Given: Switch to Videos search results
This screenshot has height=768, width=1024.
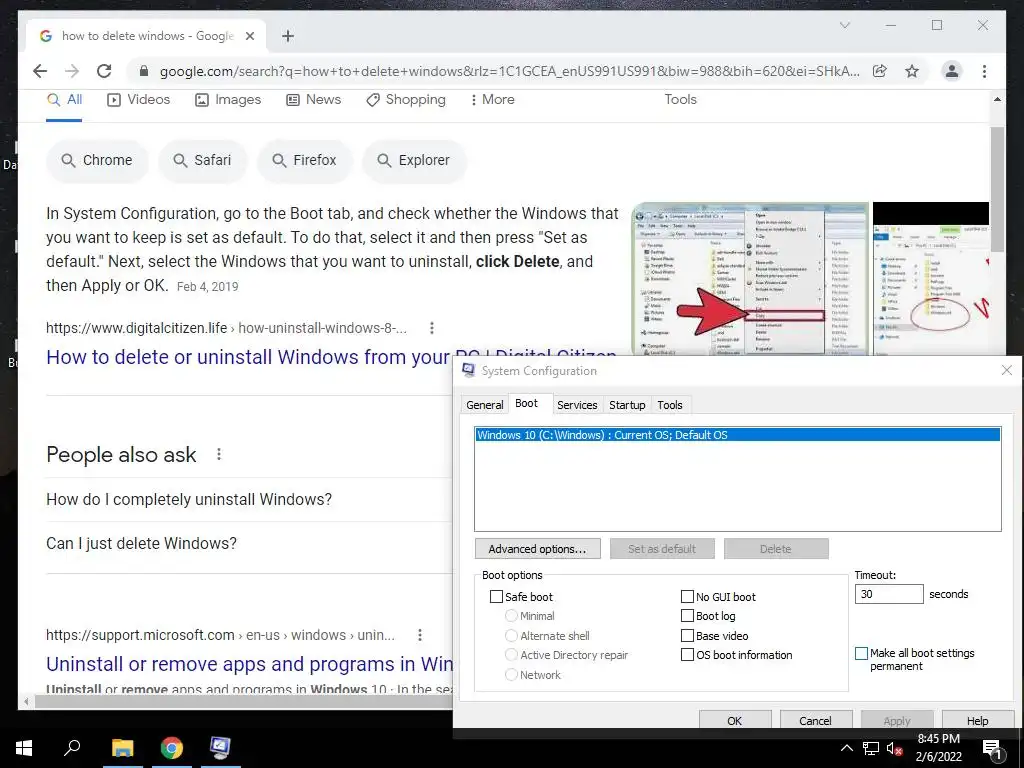Looking at the screenshot, I should click(138, 100).
